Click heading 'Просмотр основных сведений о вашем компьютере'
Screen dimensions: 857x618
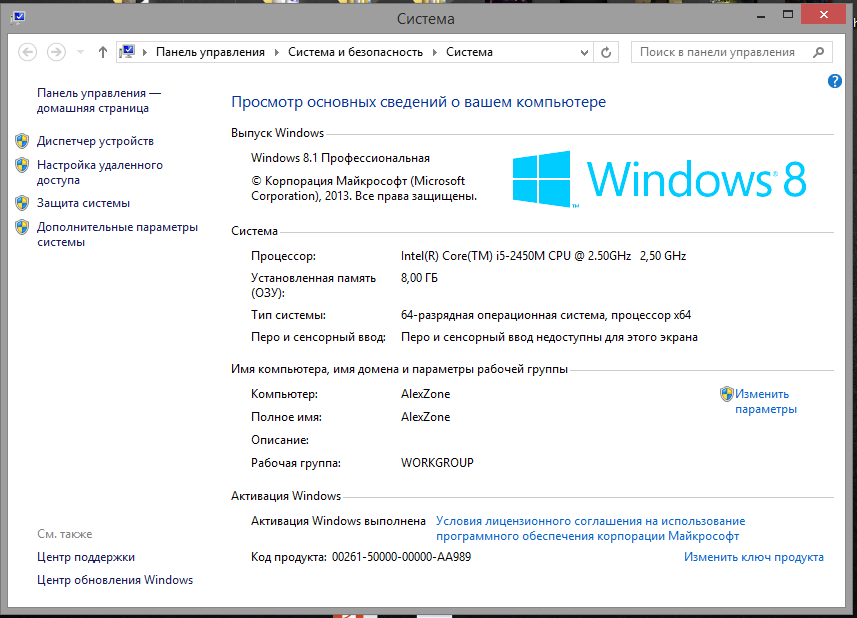coord(419,102)
